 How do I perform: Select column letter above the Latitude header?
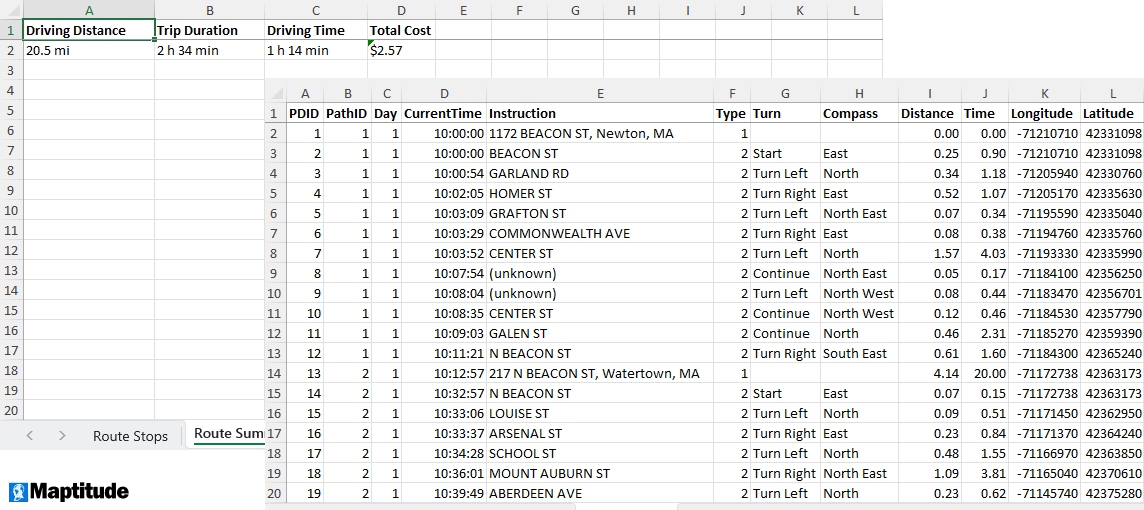click(1112, 94)
